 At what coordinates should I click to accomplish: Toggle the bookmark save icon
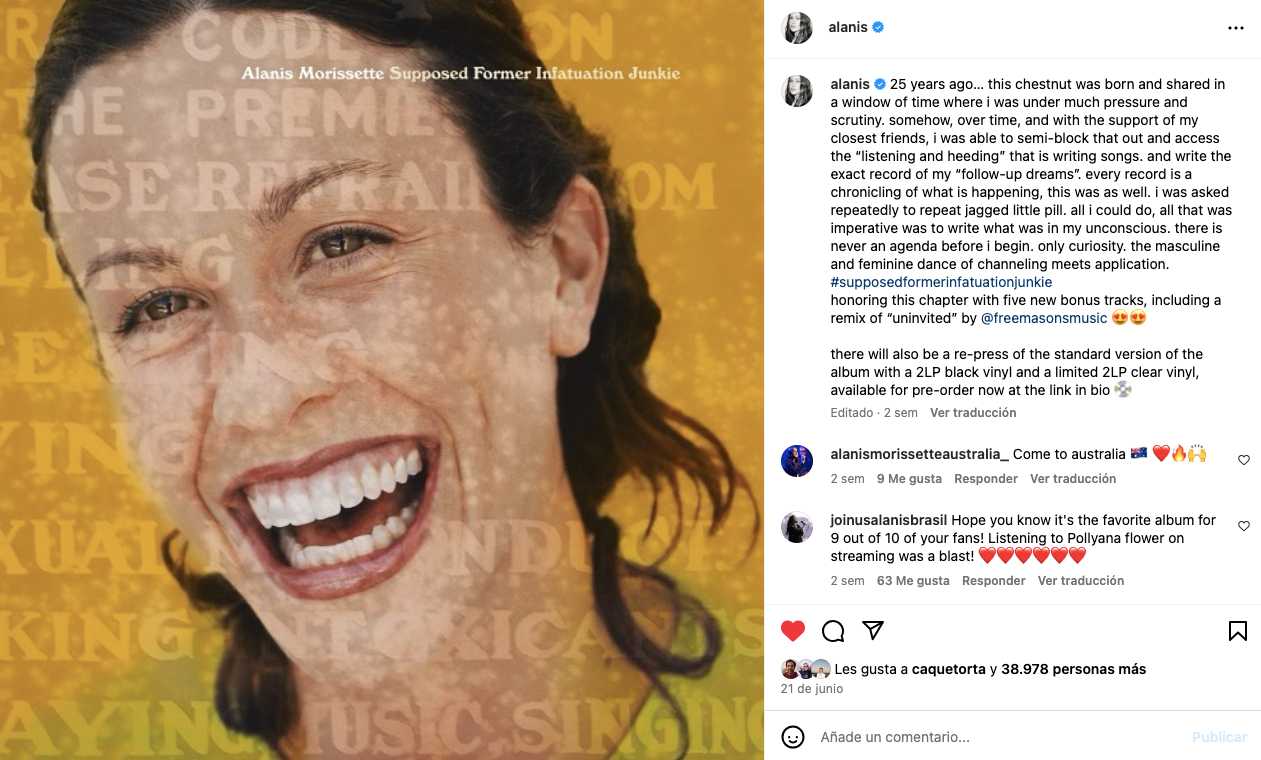[1237, 631]
